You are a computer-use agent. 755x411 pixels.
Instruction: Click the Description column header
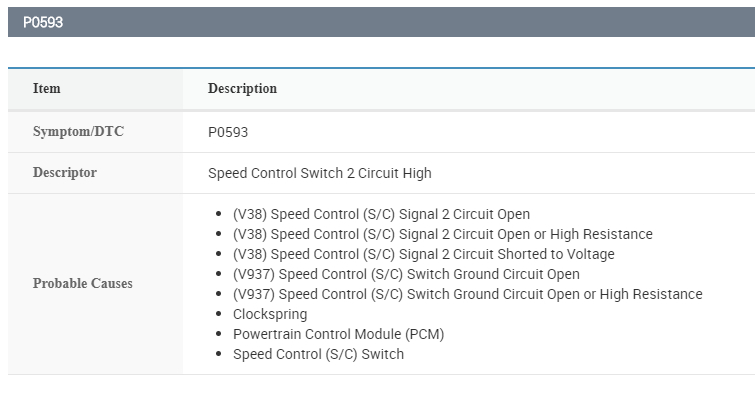(x=242, y=88)
